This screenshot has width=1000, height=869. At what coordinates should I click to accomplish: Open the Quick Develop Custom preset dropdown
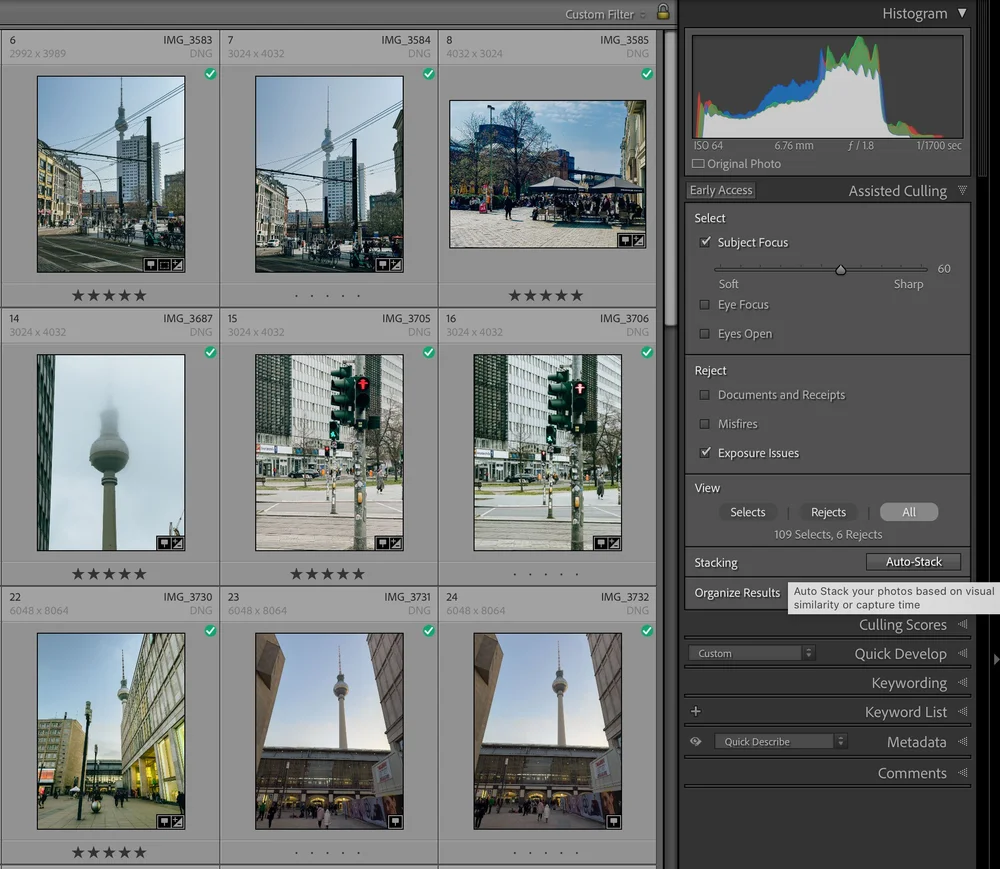[752, 654]
